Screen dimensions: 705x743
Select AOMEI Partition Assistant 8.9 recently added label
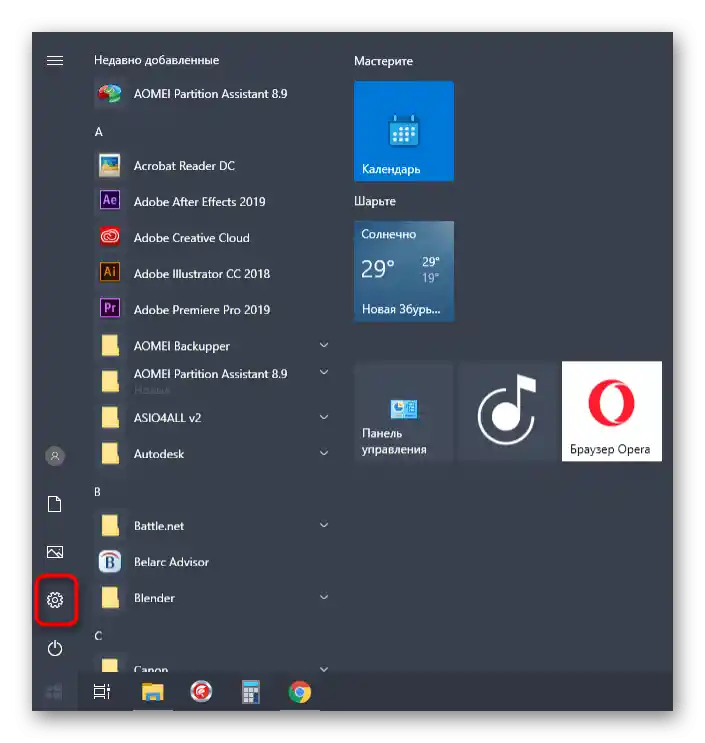[210, 94]
